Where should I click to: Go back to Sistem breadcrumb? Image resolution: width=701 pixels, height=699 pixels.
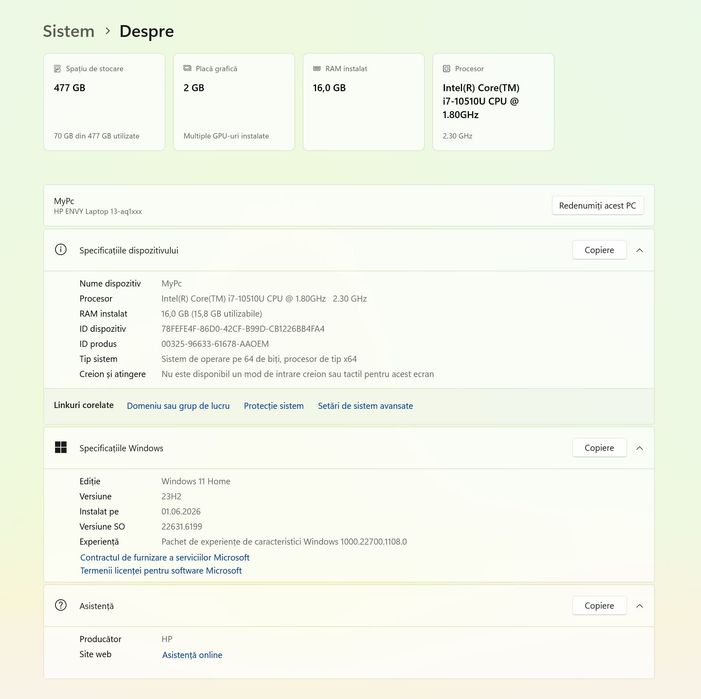coord(68,31)
